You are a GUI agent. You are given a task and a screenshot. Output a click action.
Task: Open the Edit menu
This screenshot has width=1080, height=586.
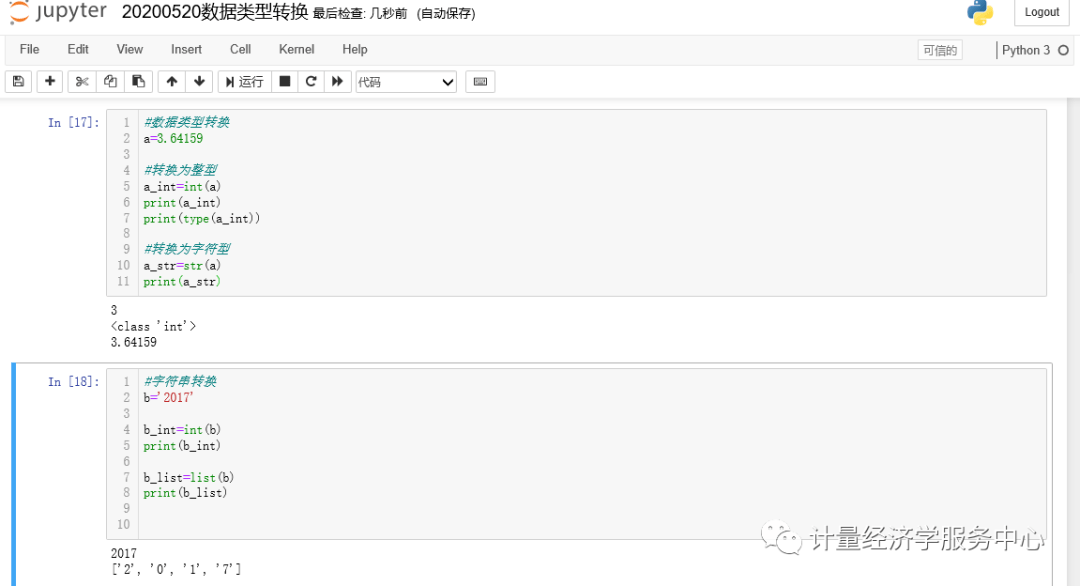pyautogui.click(x=78, y=50)
